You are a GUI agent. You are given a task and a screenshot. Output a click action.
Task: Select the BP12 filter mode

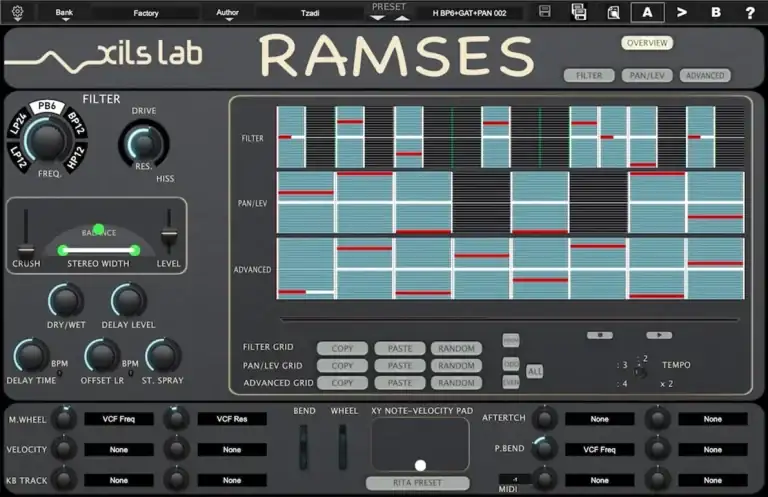(76, 123)
